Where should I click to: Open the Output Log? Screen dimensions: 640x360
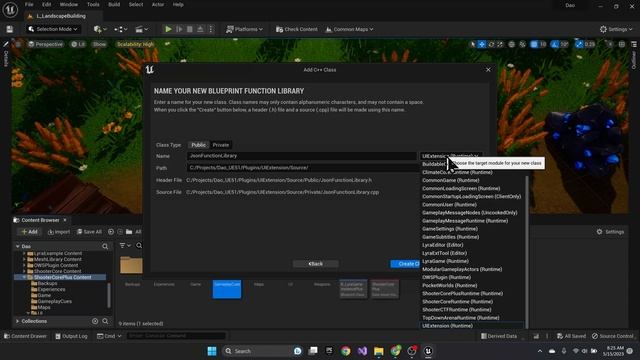71,336
